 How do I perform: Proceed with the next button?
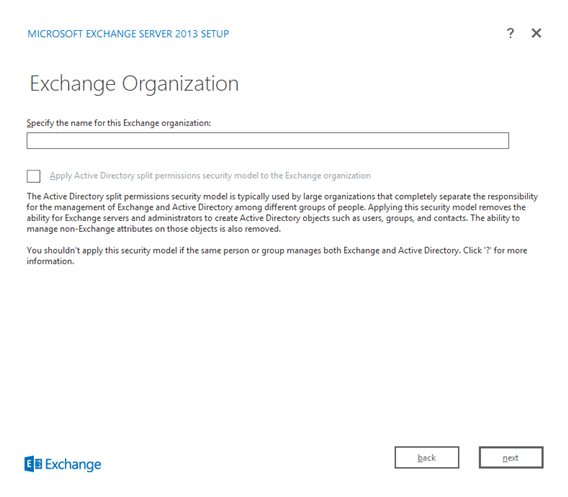[x=511, y=458]
